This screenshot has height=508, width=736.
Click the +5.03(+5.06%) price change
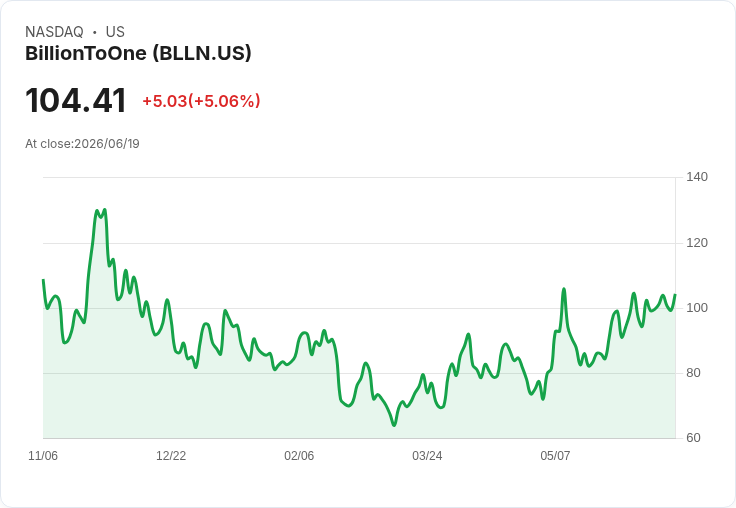click(x=201, y=101)
